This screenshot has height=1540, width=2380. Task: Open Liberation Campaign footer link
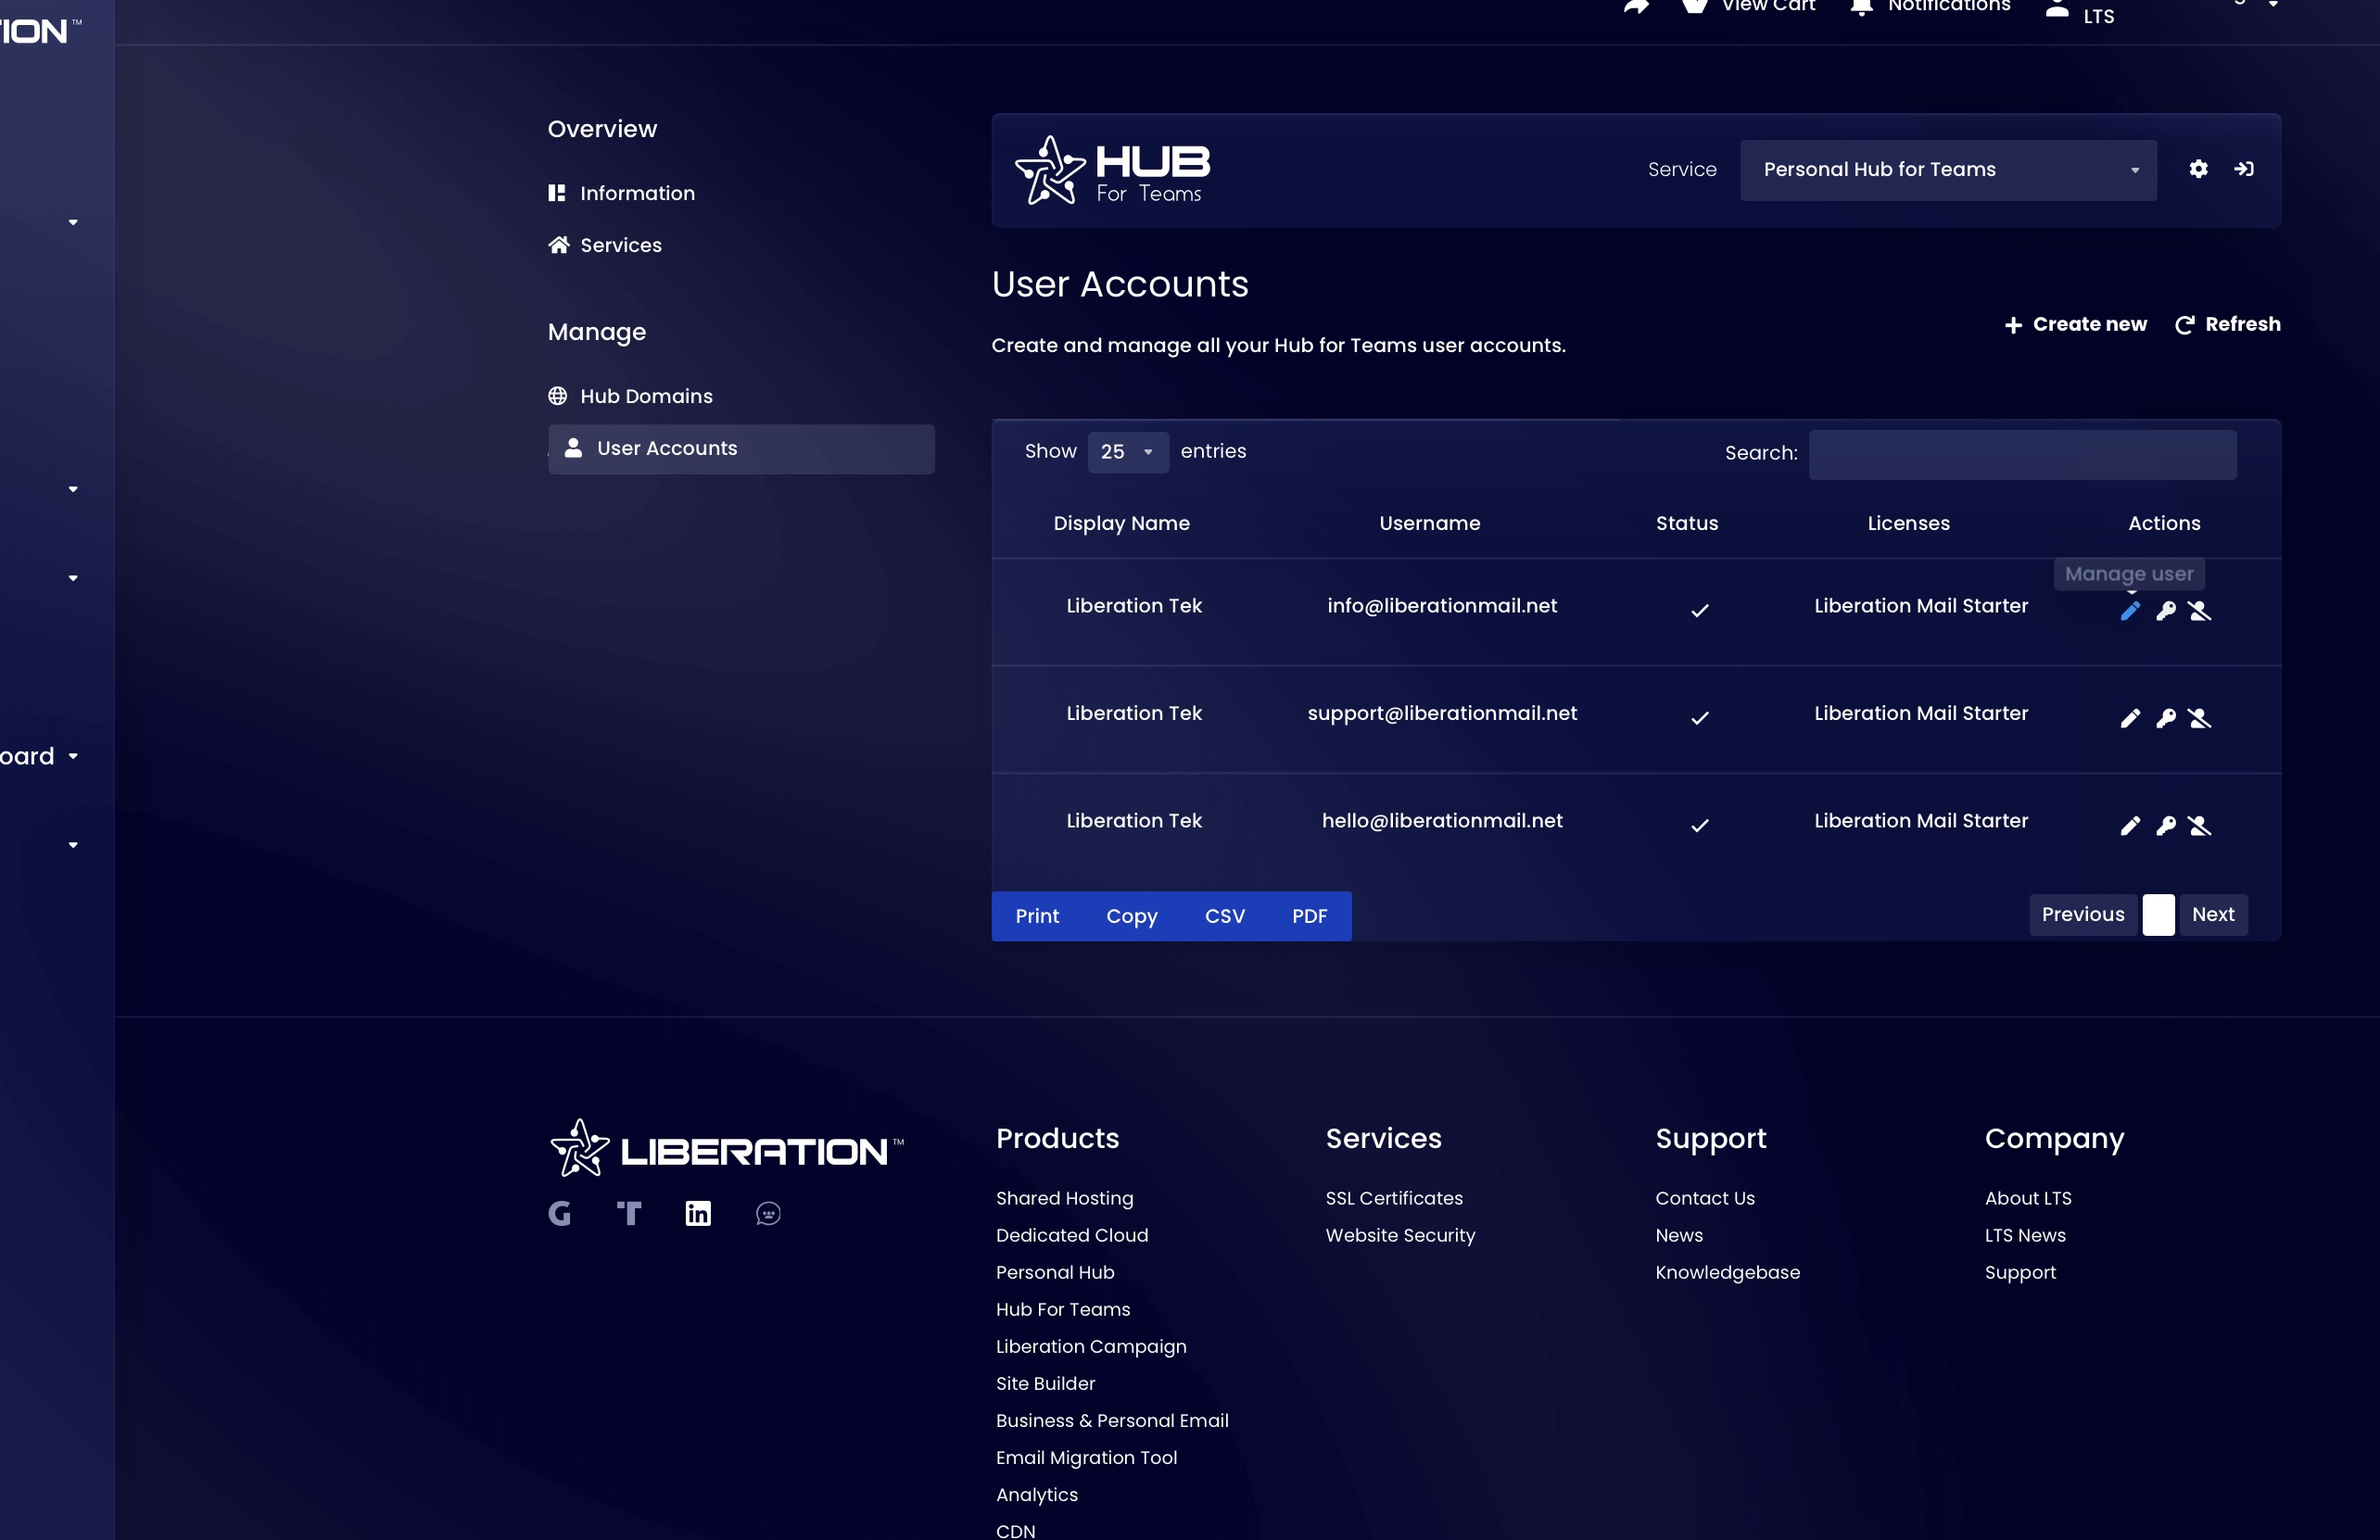[x=1091, y=1347]
